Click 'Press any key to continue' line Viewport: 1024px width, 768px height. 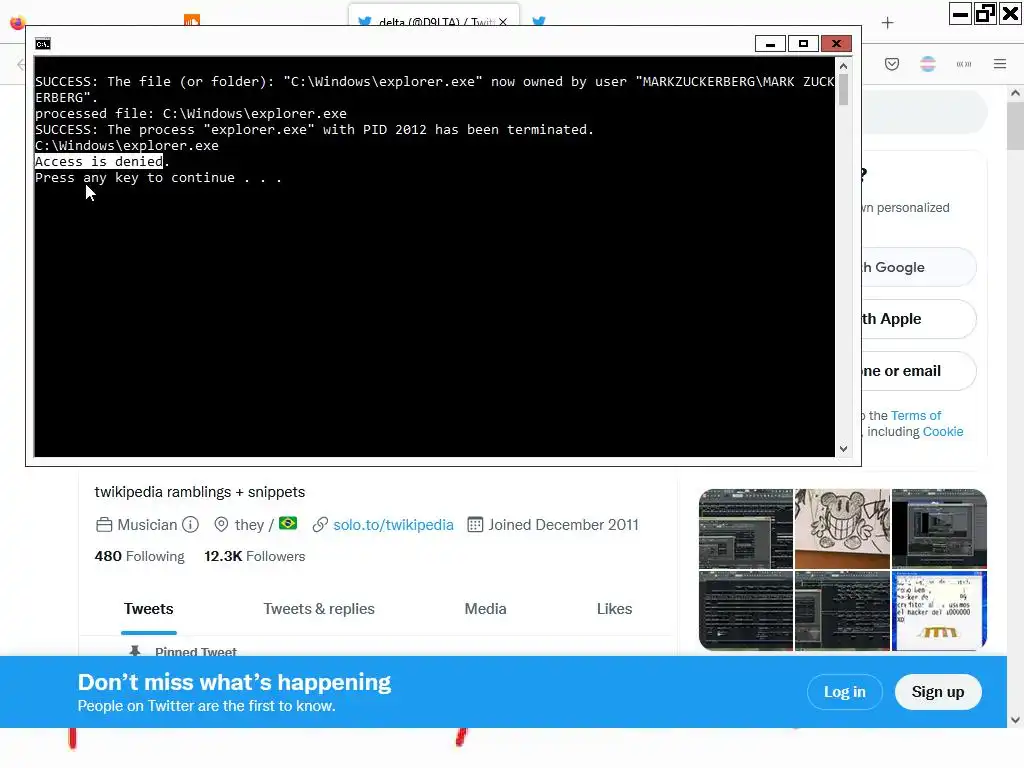pyautogui.click(x=158, y=178)
